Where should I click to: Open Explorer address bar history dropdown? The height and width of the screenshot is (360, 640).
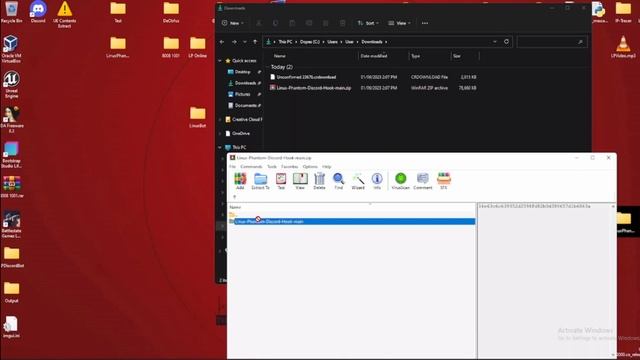click(495, 42)
